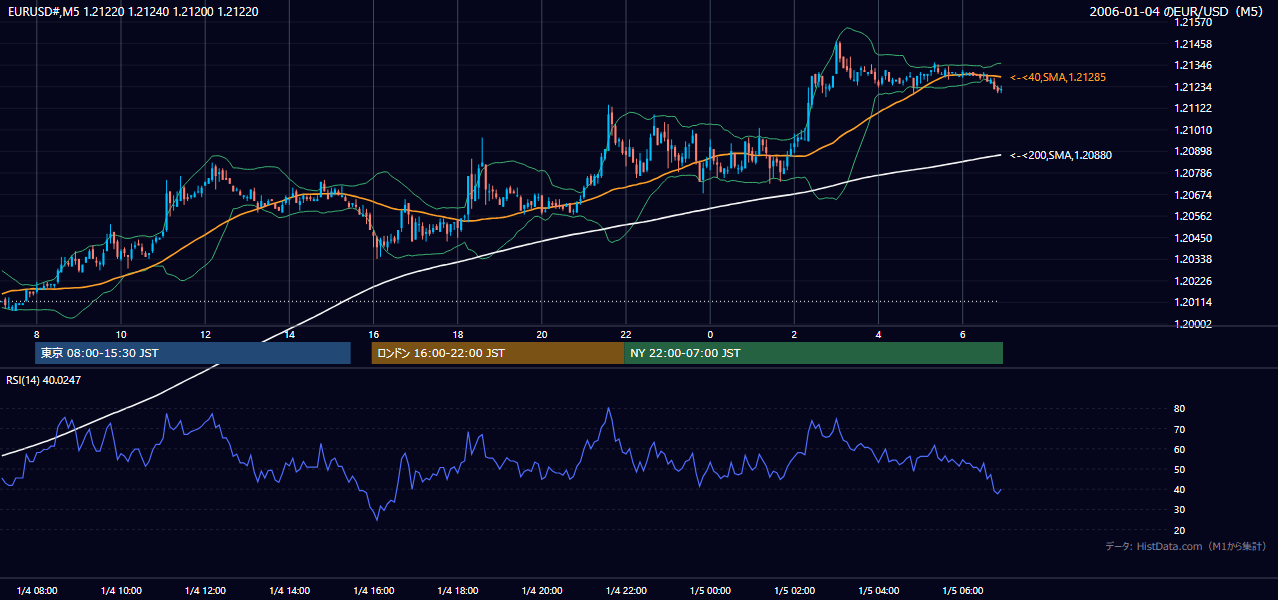1278x600 pixels.
Task: Click hour label 0 under the price chart
Action: click(x=710, y=333)
